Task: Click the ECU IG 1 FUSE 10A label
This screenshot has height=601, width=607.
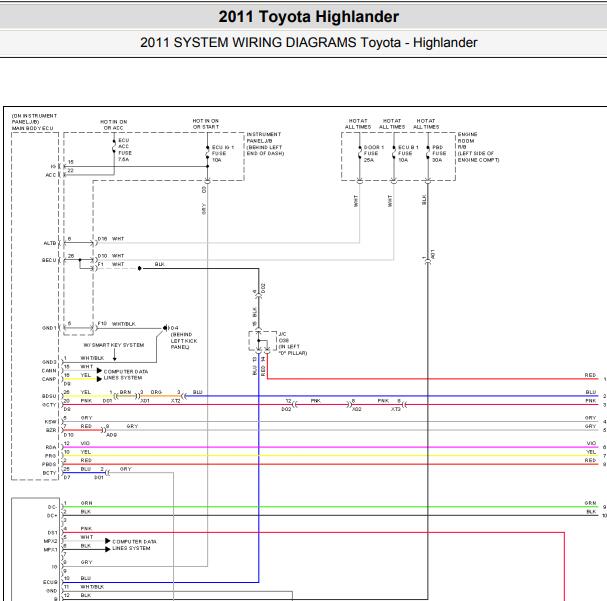Action: coord(223,154)
